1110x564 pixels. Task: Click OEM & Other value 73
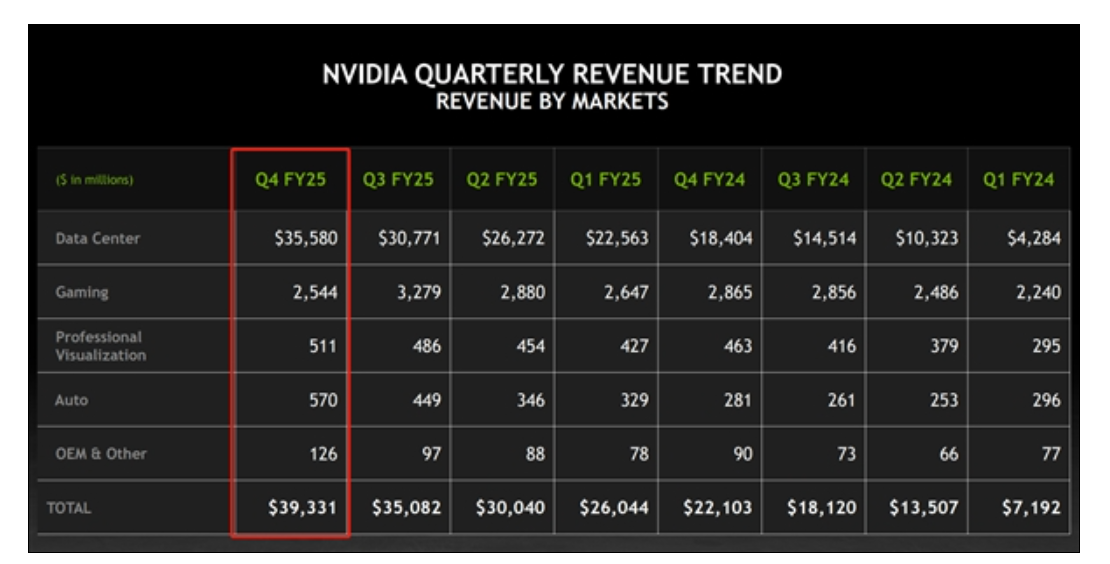[x=846, y=454]
